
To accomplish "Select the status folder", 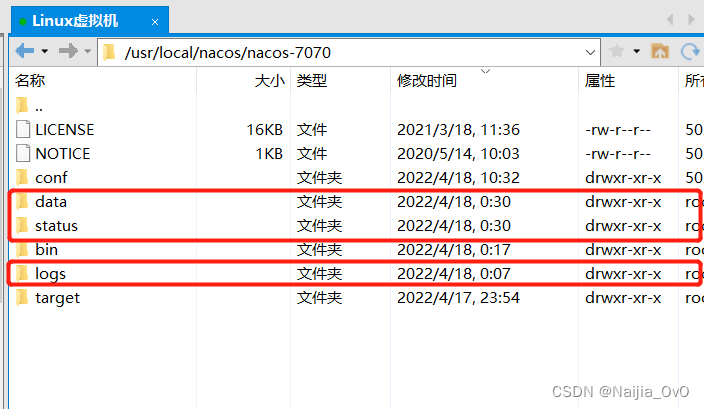I will coord(57,226).
